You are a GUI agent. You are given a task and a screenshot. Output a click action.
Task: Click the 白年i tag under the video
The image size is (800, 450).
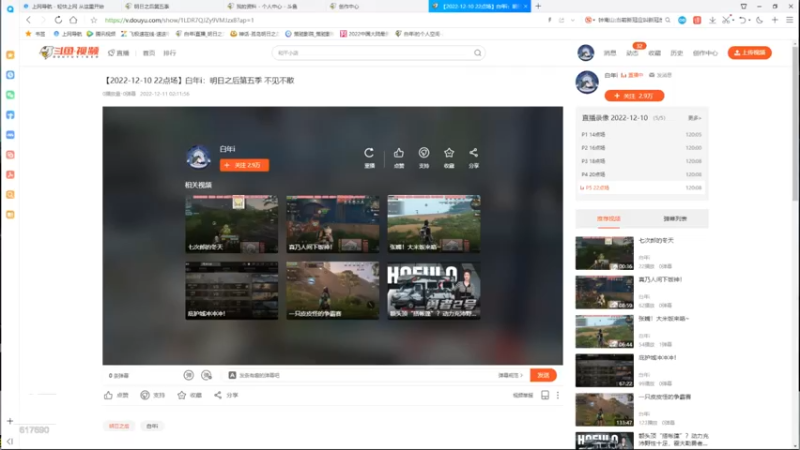(153, 426)
